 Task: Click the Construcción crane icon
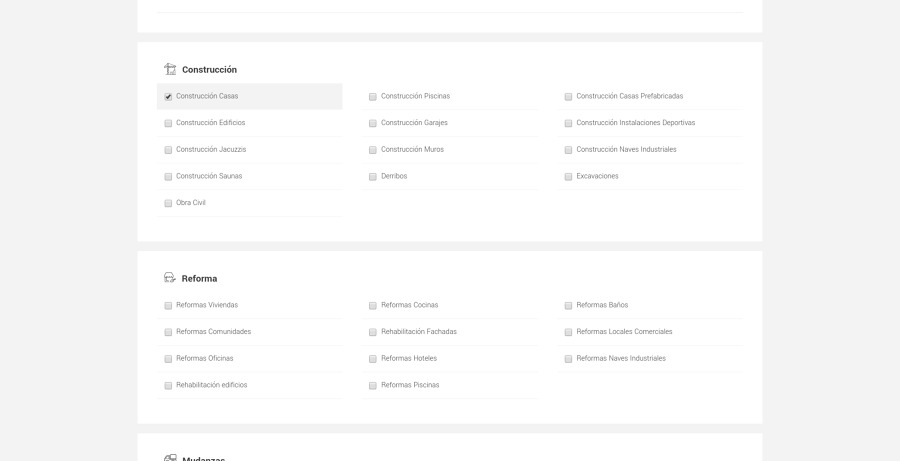(x=170, y=69)
